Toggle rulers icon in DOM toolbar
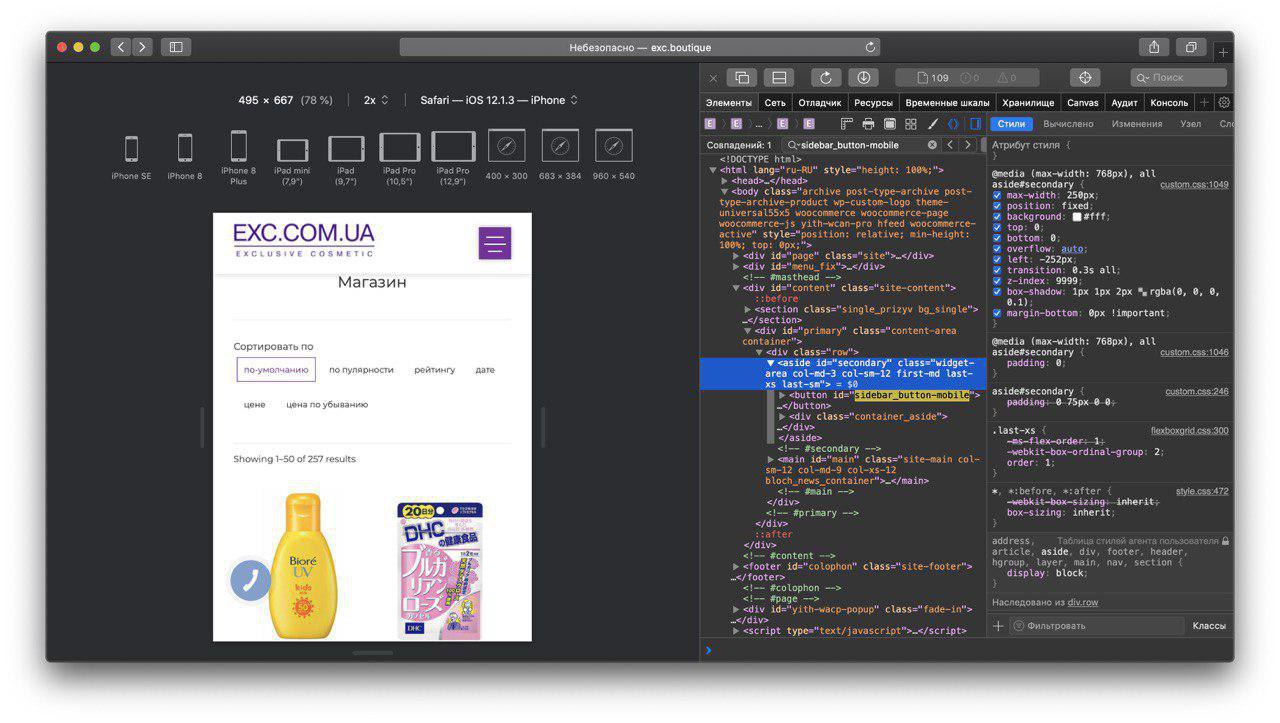The width and height of the screenshot is (1280, 723). click(x=846, y=124)
